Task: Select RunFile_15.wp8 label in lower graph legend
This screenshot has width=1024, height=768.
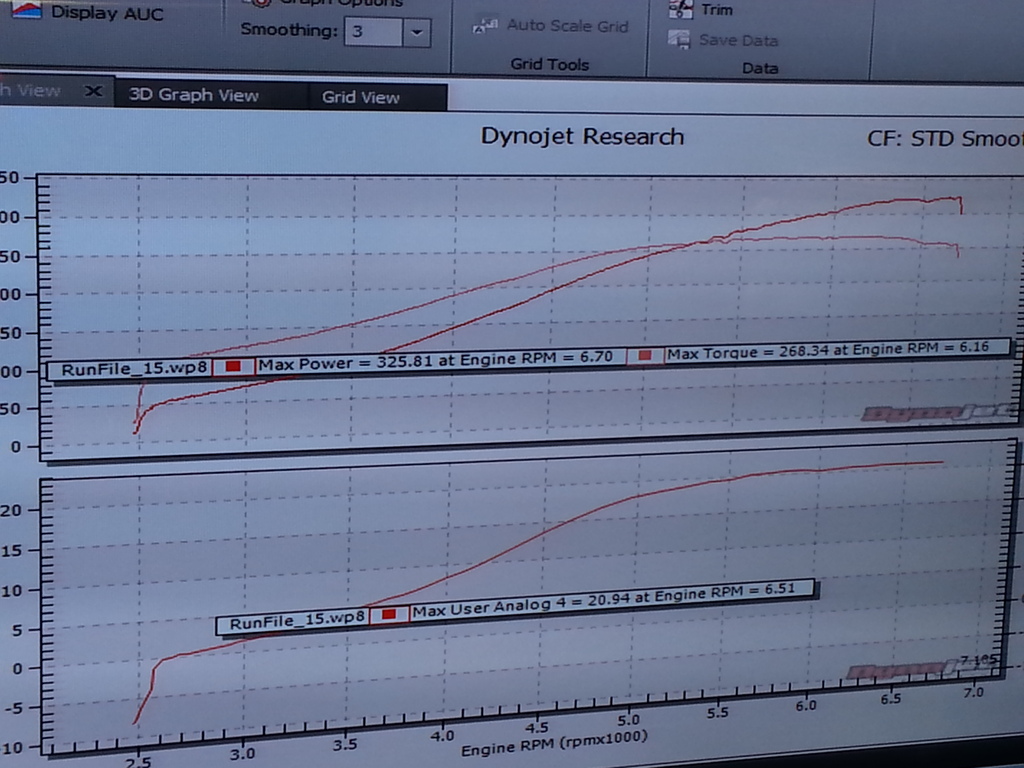Action: click(297, 622)
